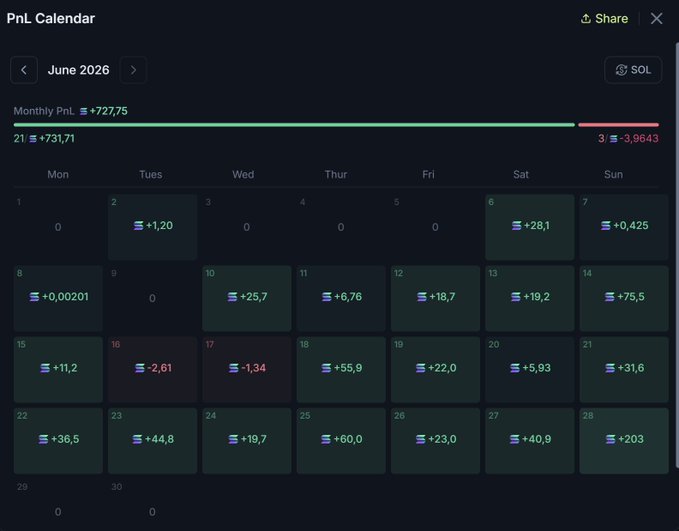Click the June 2026 month label
The width and height of the screenshot is (679, 531).
(x=78, y=70)
